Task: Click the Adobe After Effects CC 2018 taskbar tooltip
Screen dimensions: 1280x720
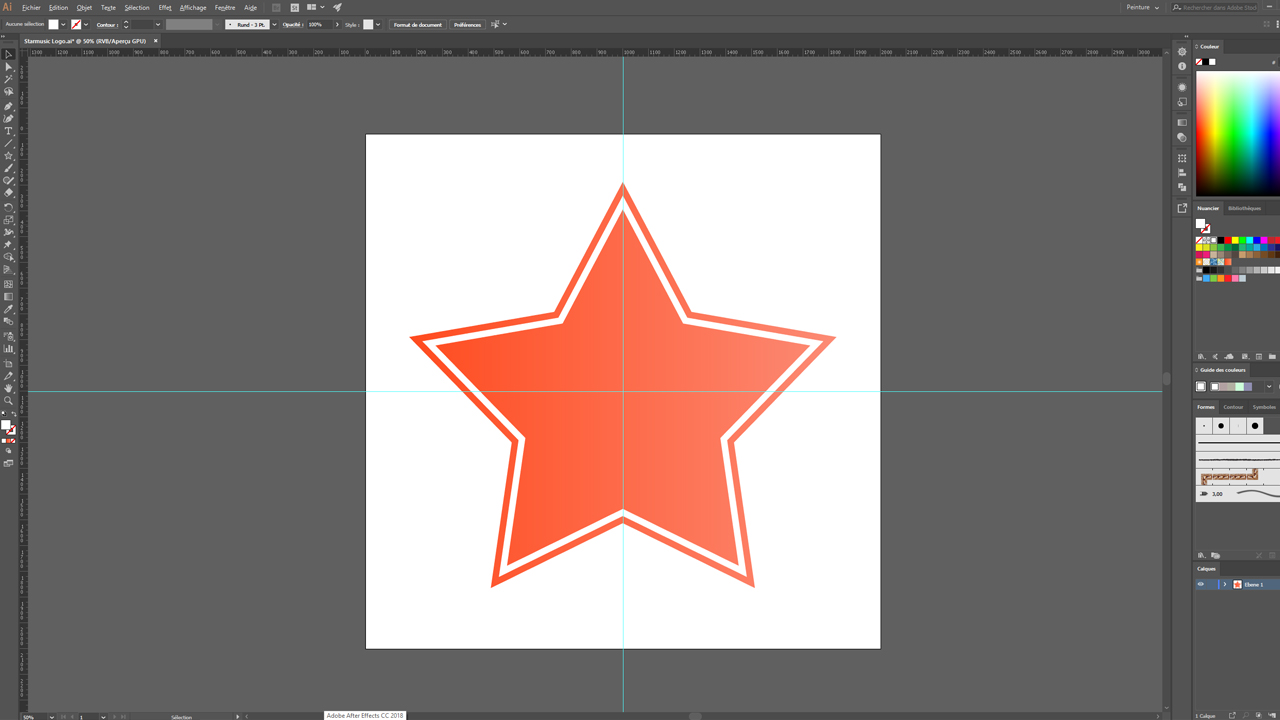Action: 365,715
